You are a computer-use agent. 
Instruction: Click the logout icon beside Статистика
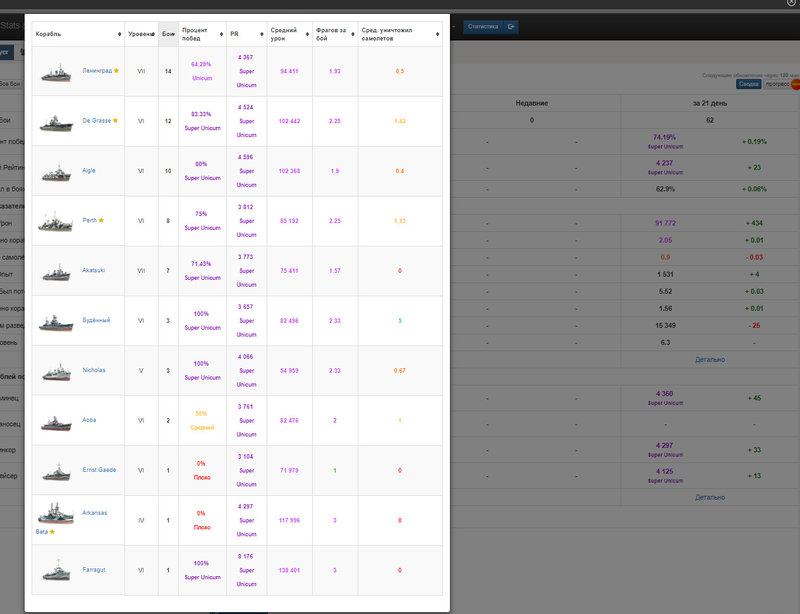pyautogui.click(x=511, y=27)
